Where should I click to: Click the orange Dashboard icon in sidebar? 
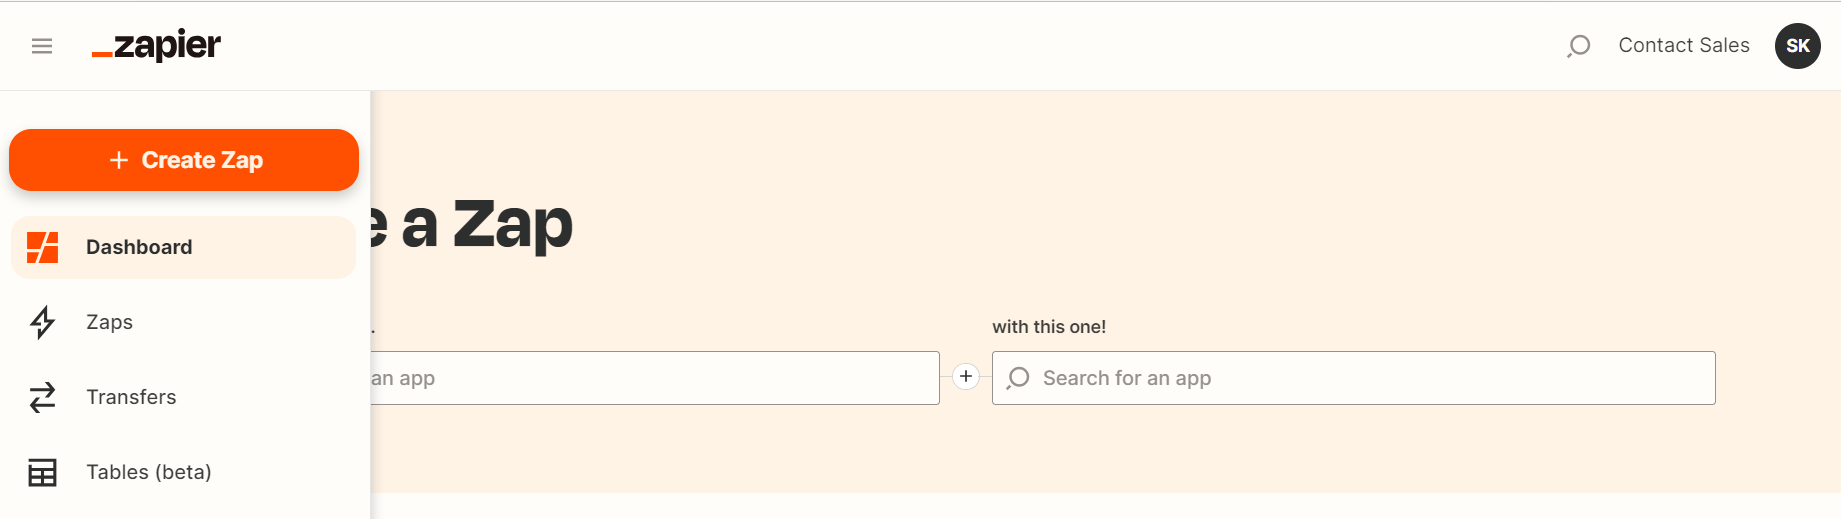[43, 247]
